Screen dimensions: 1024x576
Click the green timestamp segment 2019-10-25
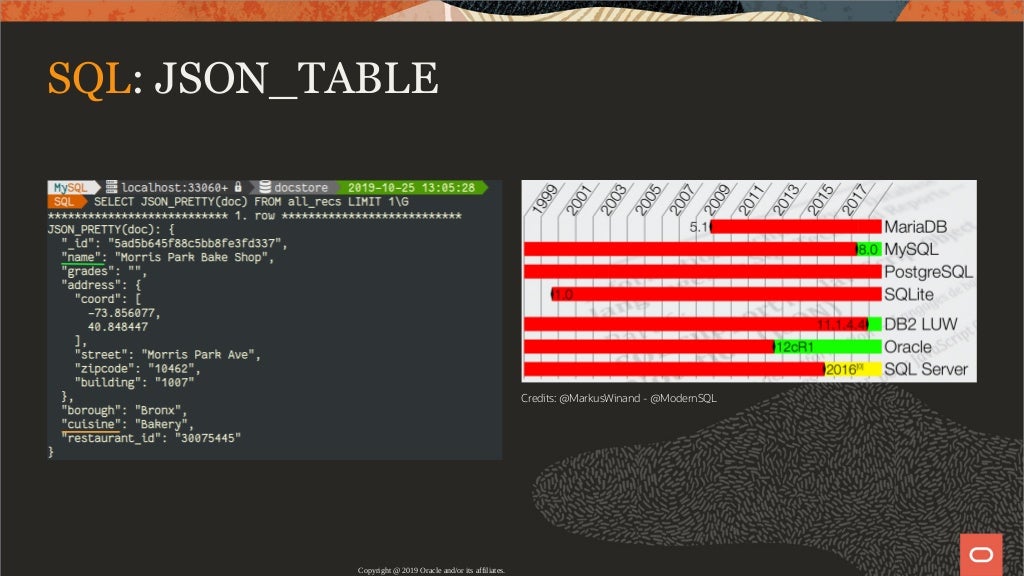click(411, 187)
